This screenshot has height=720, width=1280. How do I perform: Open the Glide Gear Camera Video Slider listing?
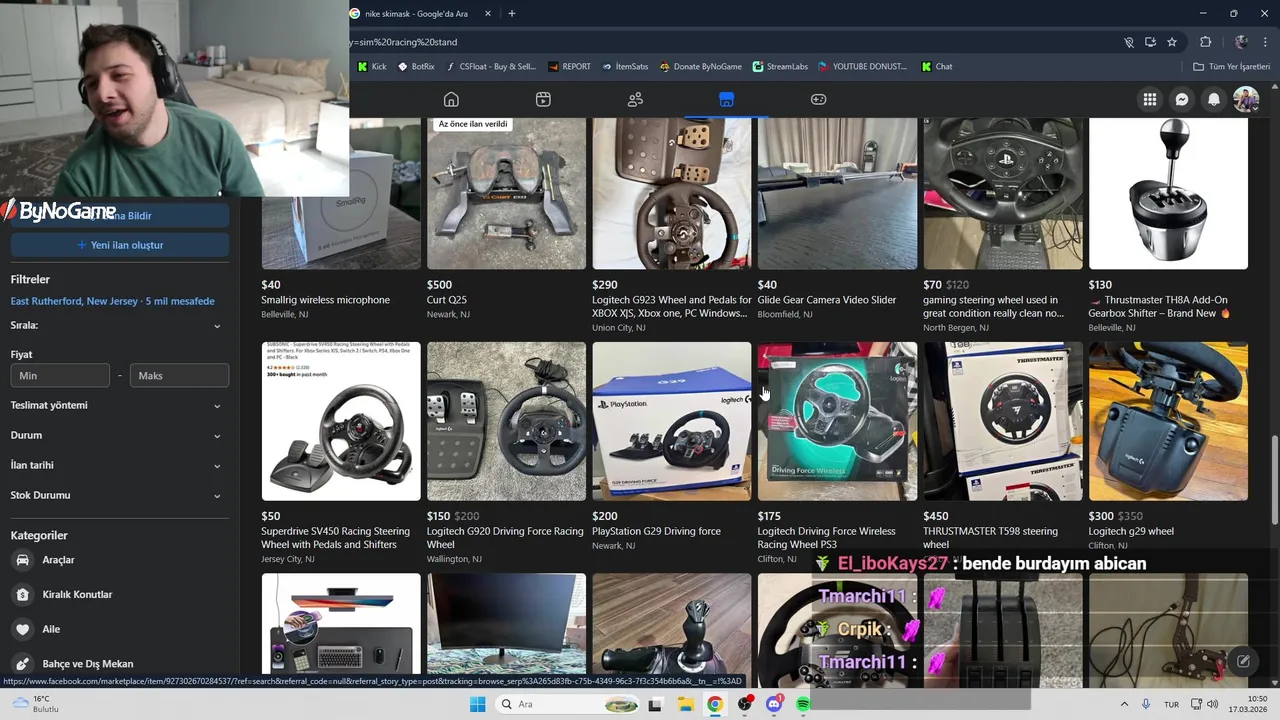[x=837, y=193]
